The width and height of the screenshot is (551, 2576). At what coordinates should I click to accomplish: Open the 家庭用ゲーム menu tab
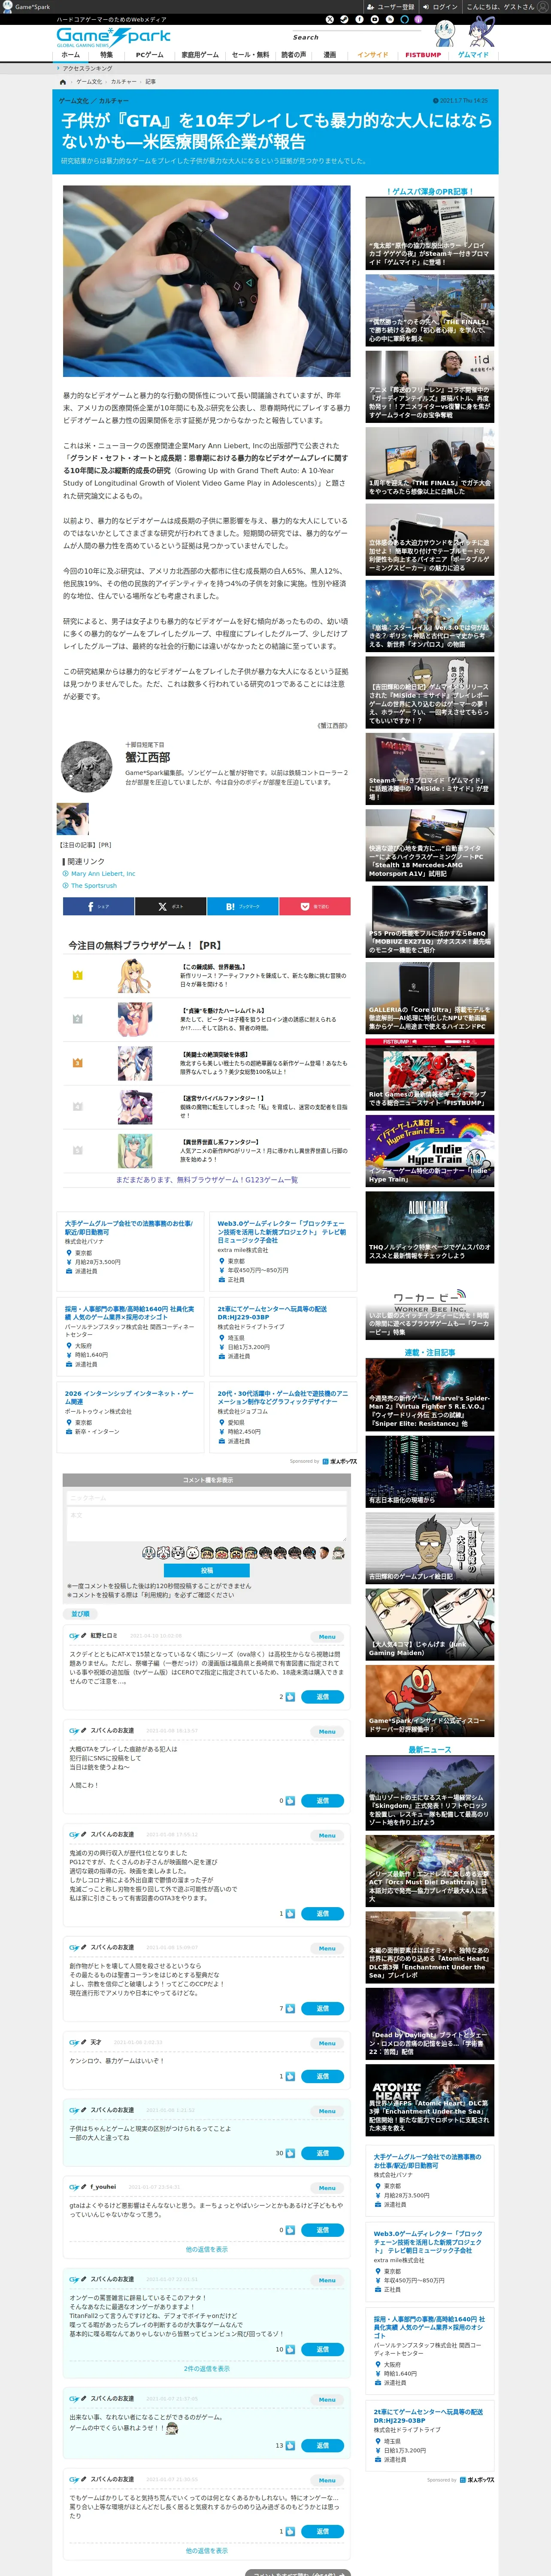pos(200,55)
